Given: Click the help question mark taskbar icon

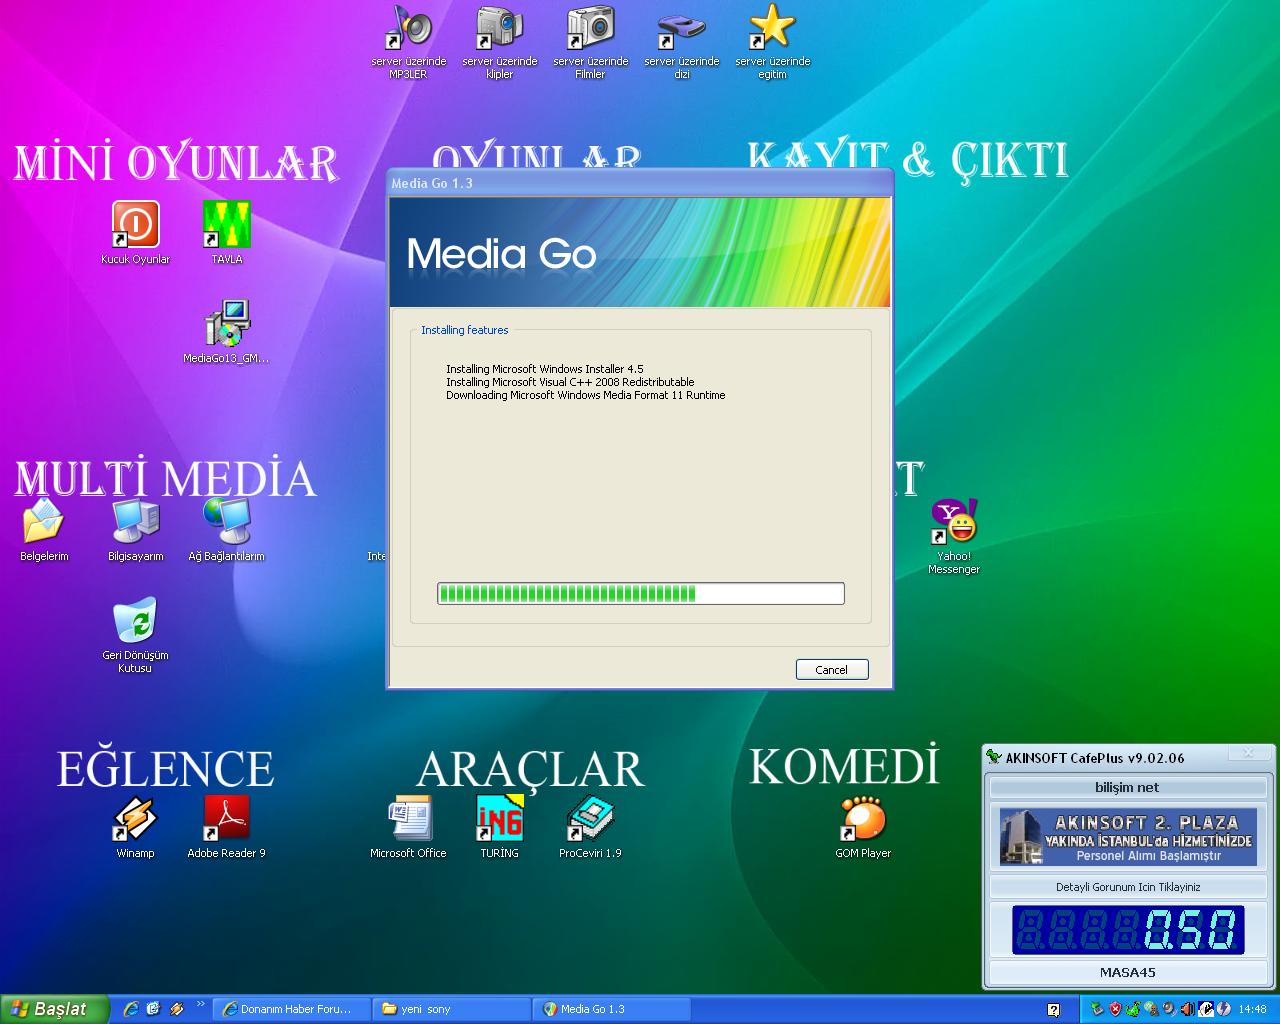Looking at the screenshot, I should (1054, 1010).
